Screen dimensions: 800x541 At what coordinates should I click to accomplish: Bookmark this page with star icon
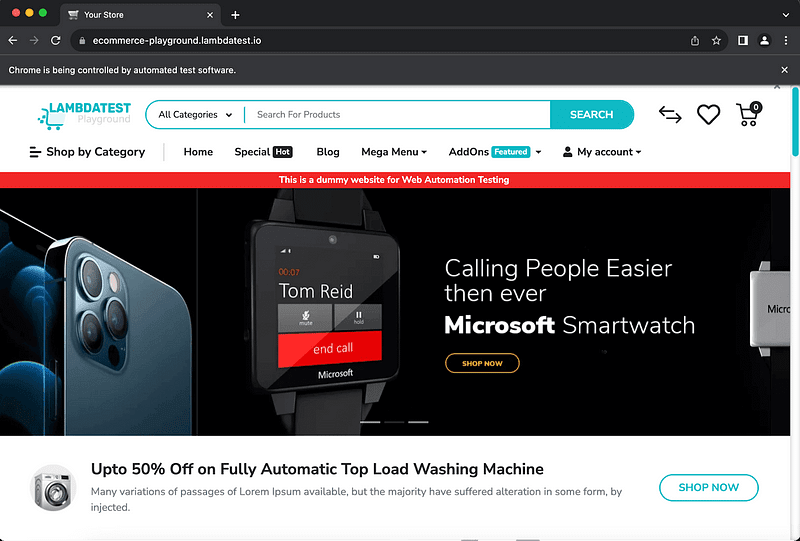click(716, 40)
